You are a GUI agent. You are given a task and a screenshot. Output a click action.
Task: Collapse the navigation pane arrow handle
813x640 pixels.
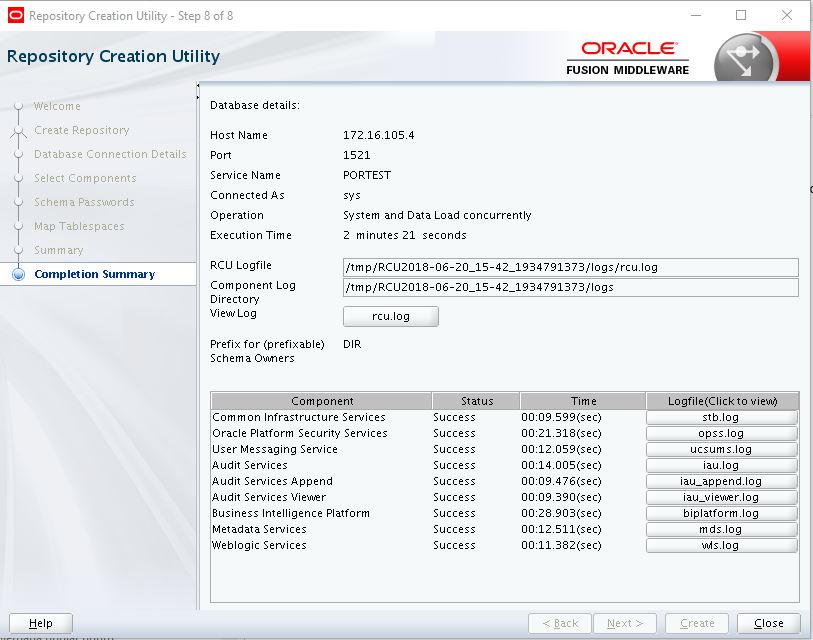click(x=198, y=85)
